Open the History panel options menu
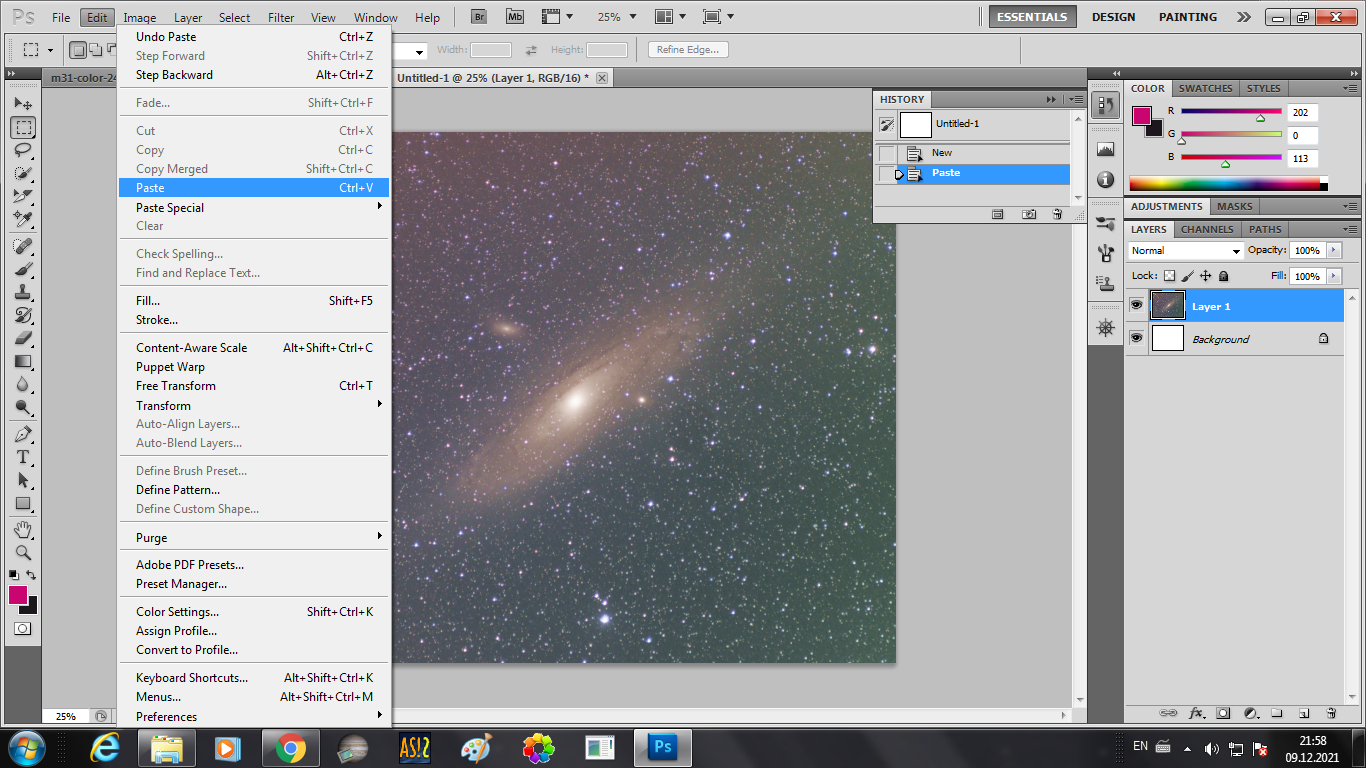 coord(1075,99)
